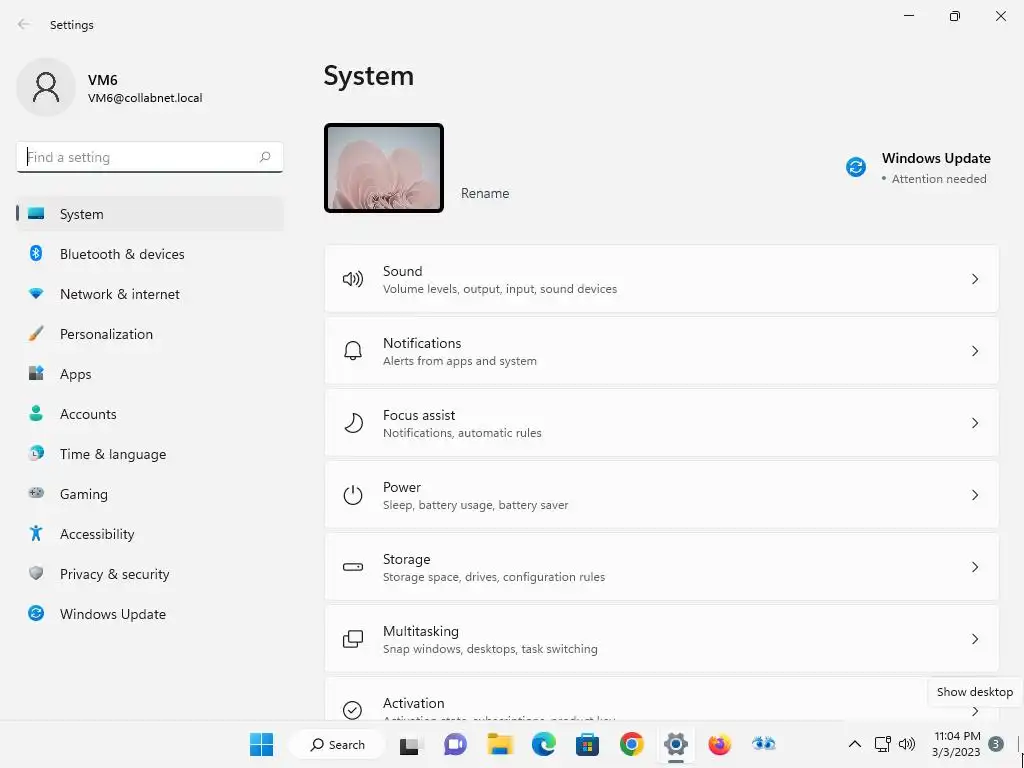Viewport: 1024px width, 768px height.
Task: Click the desktop wallpaper thumbnail
Action: point(384,168)
